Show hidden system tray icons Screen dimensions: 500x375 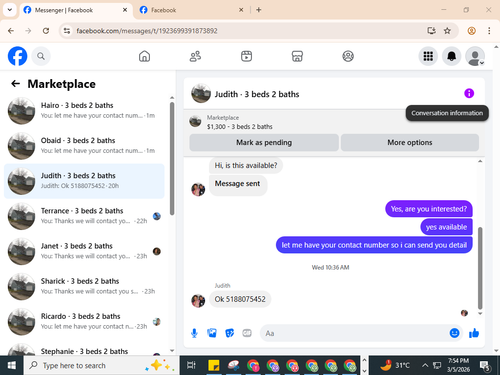point(425,365)
